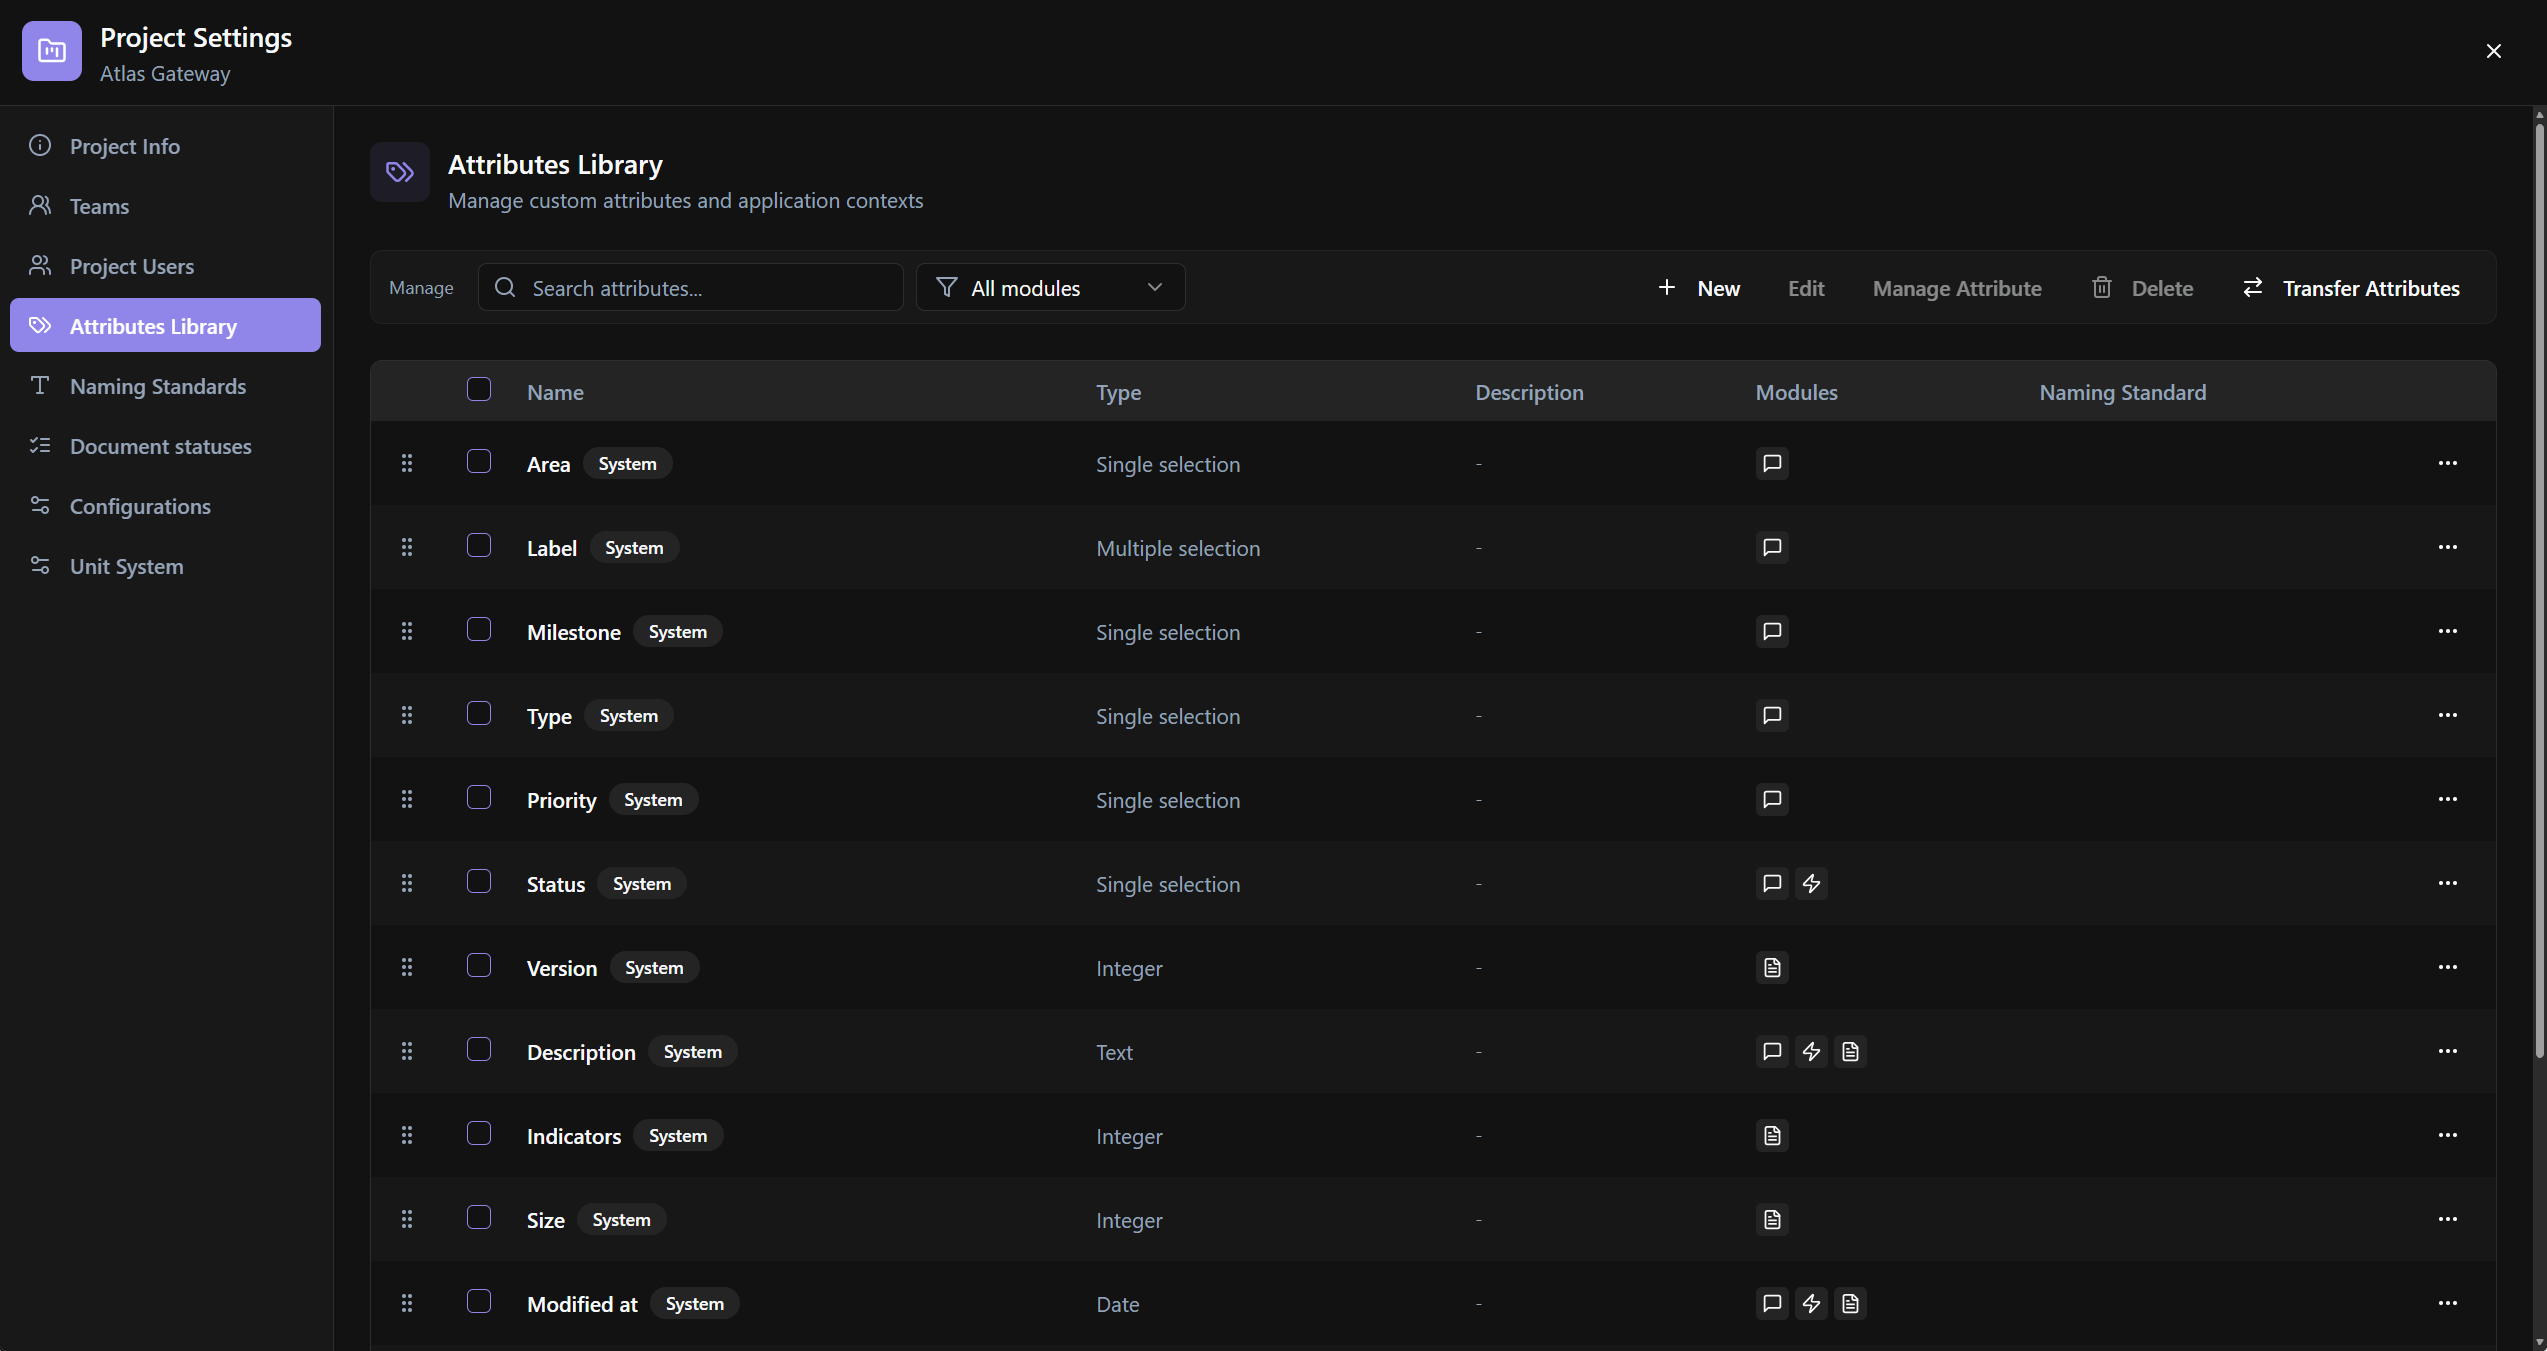This screenshot has width=2547, height=1351.
Task: Check the Status attribute checkbox
Action: pos(479,881)
